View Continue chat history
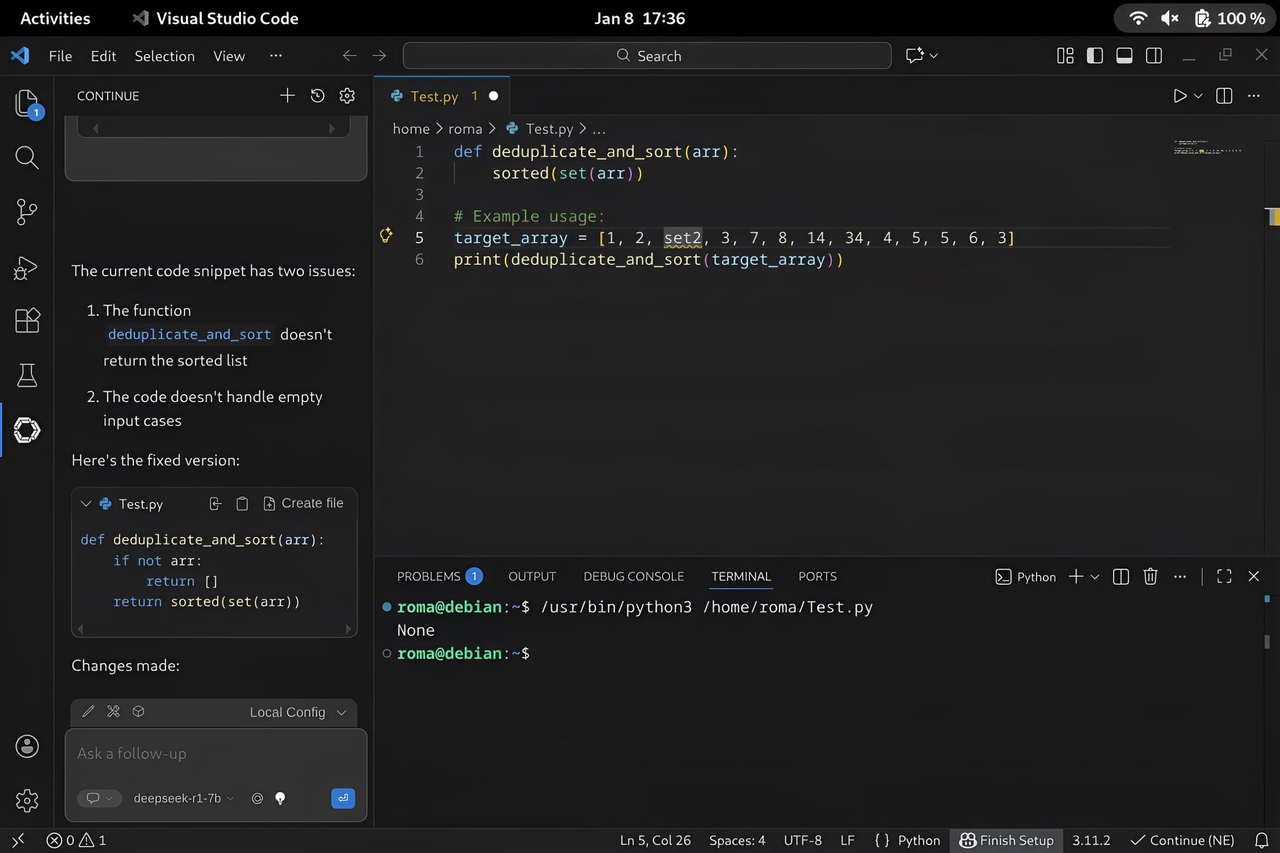 click(x=317, y=96)
